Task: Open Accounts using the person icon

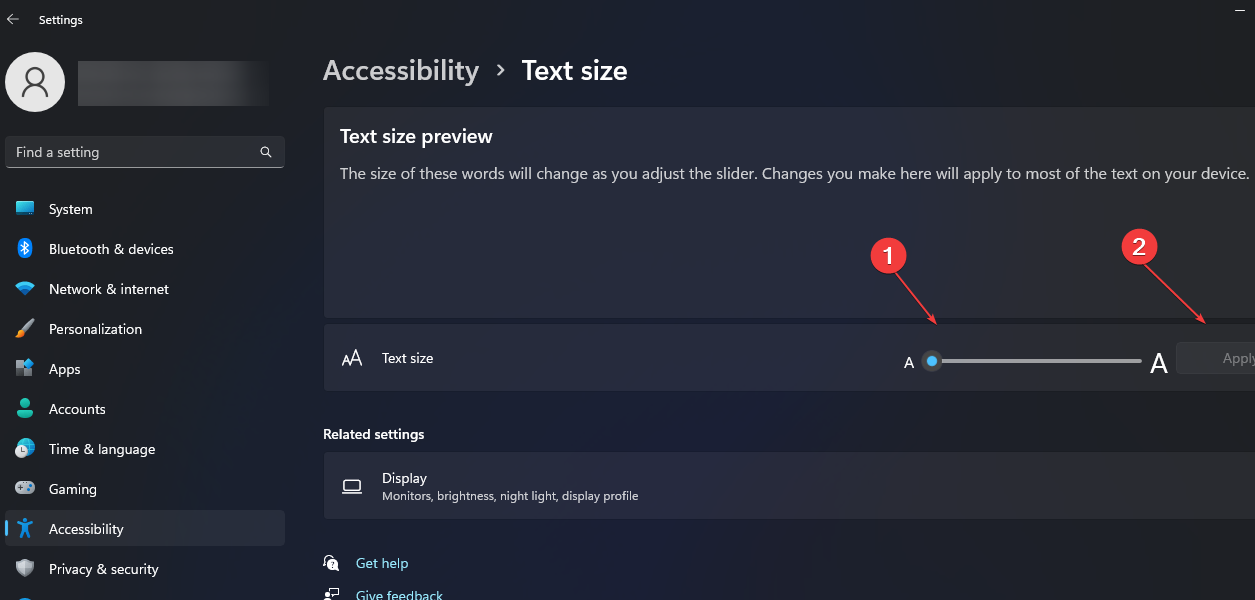Action: point(25,409)
